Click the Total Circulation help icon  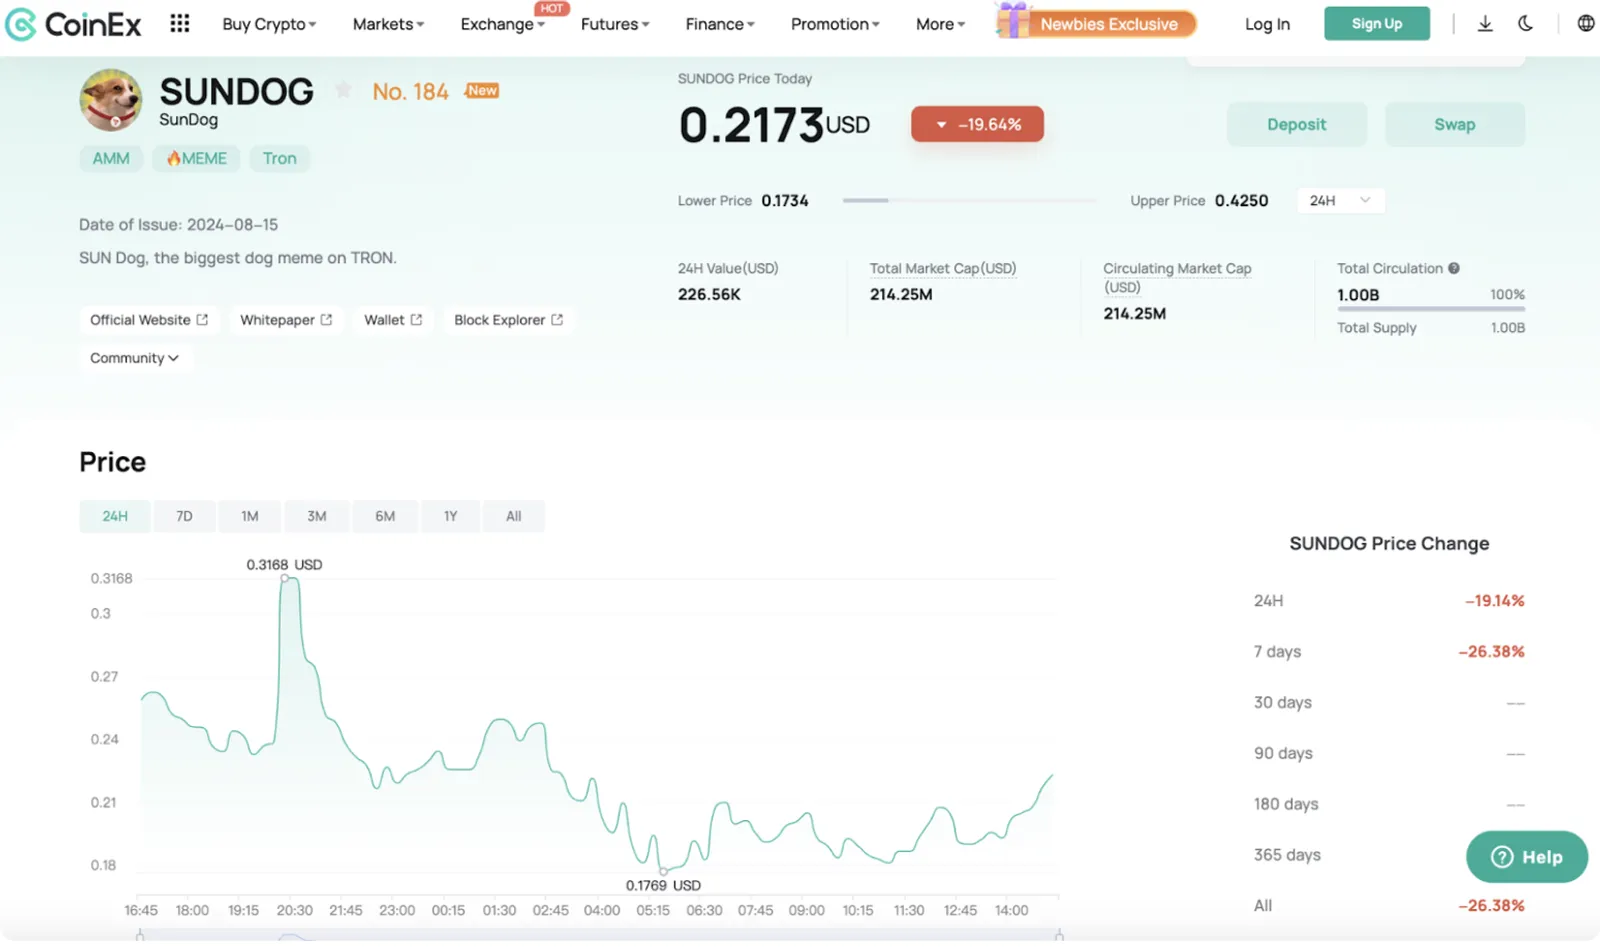coord(1454,268)
